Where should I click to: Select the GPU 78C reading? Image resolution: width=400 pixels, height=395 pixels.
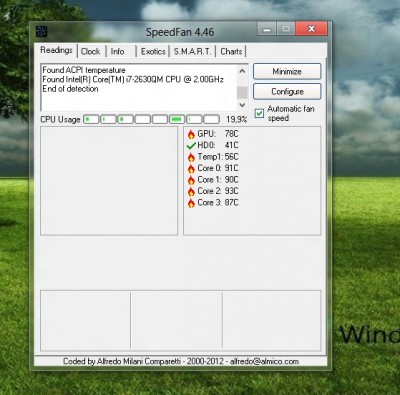pyautogui.click(x=218, y=134)
